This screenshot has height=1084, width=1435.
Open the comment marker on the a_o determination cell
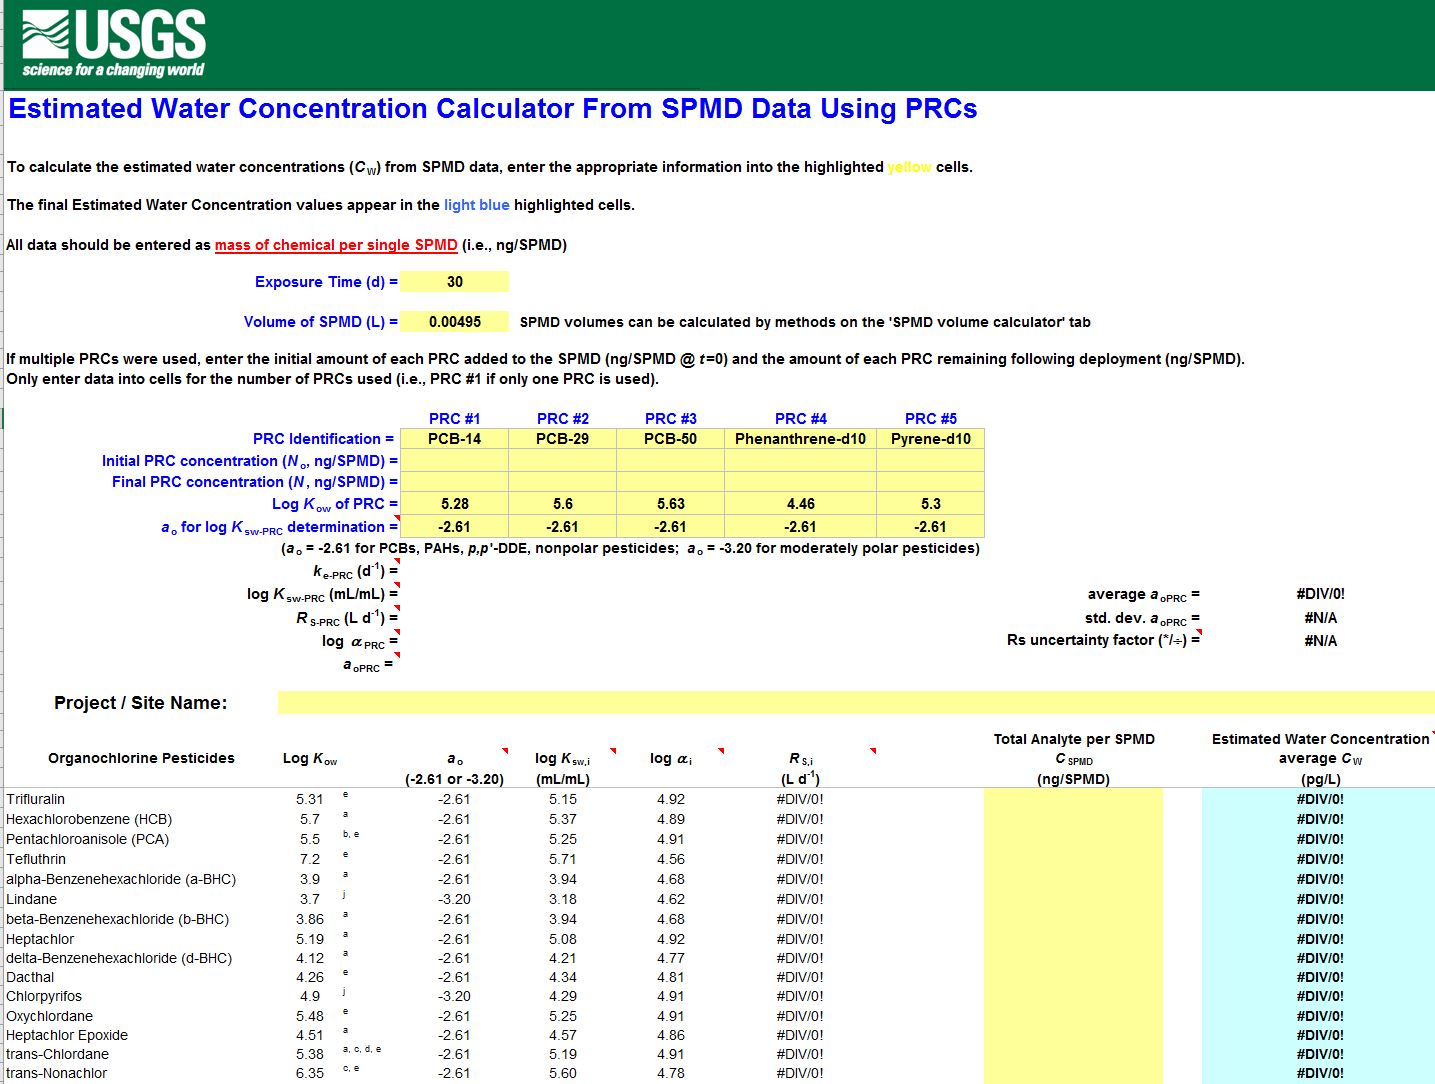point(398,517)
